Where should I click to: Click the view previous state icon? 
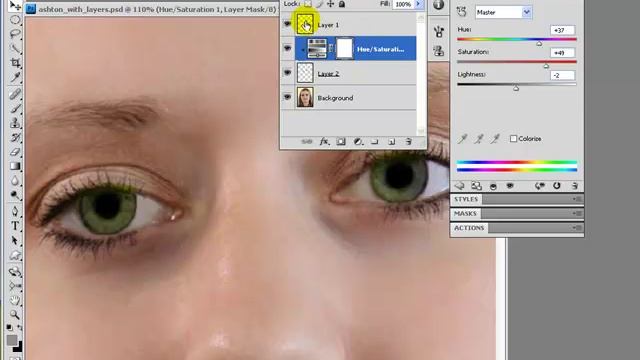click(540, 186)
